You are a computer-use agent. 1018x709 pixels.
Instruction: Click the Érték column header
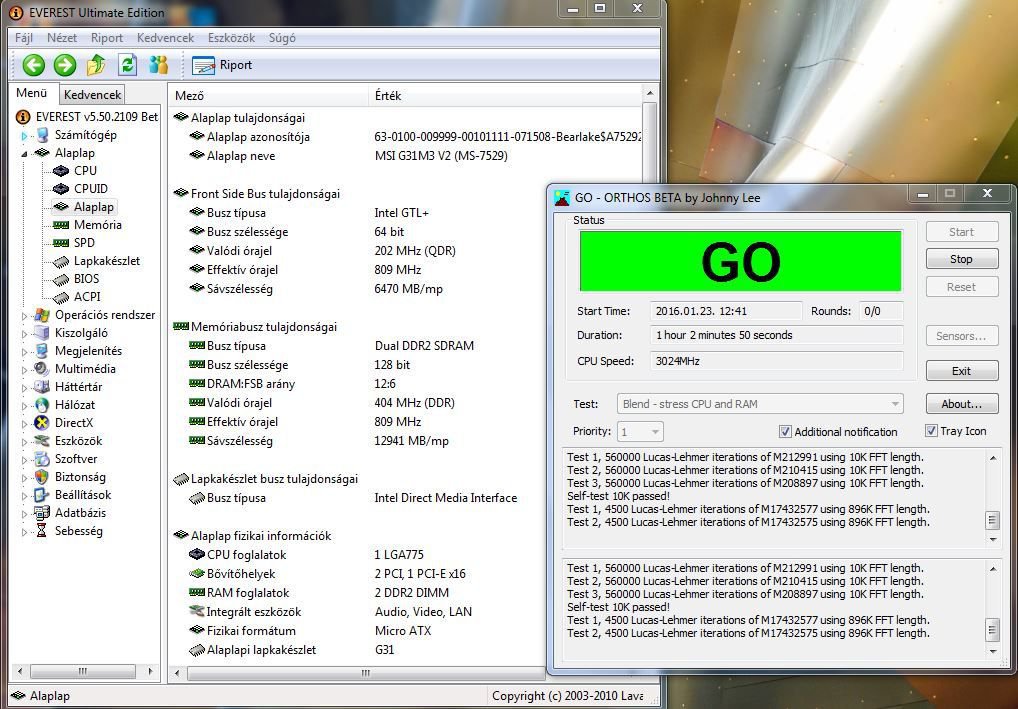coord(506,95)
